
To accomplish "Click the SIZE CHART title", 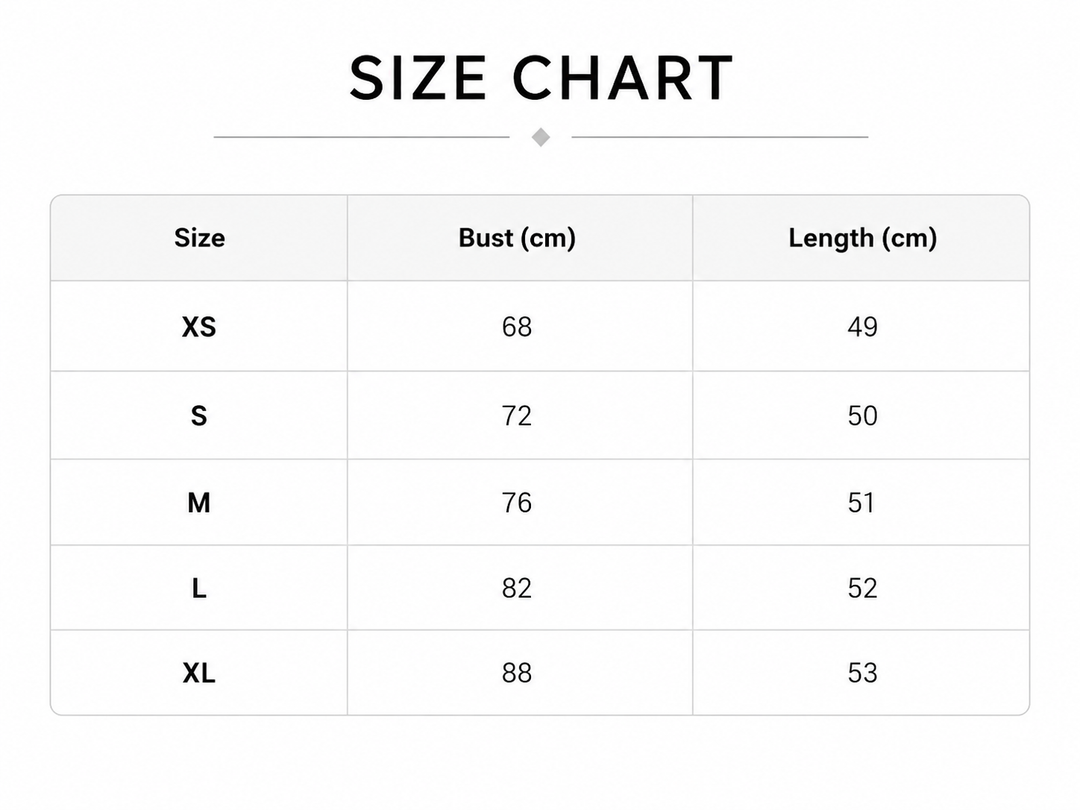I will pyautogui.click(x=541, y=78).
